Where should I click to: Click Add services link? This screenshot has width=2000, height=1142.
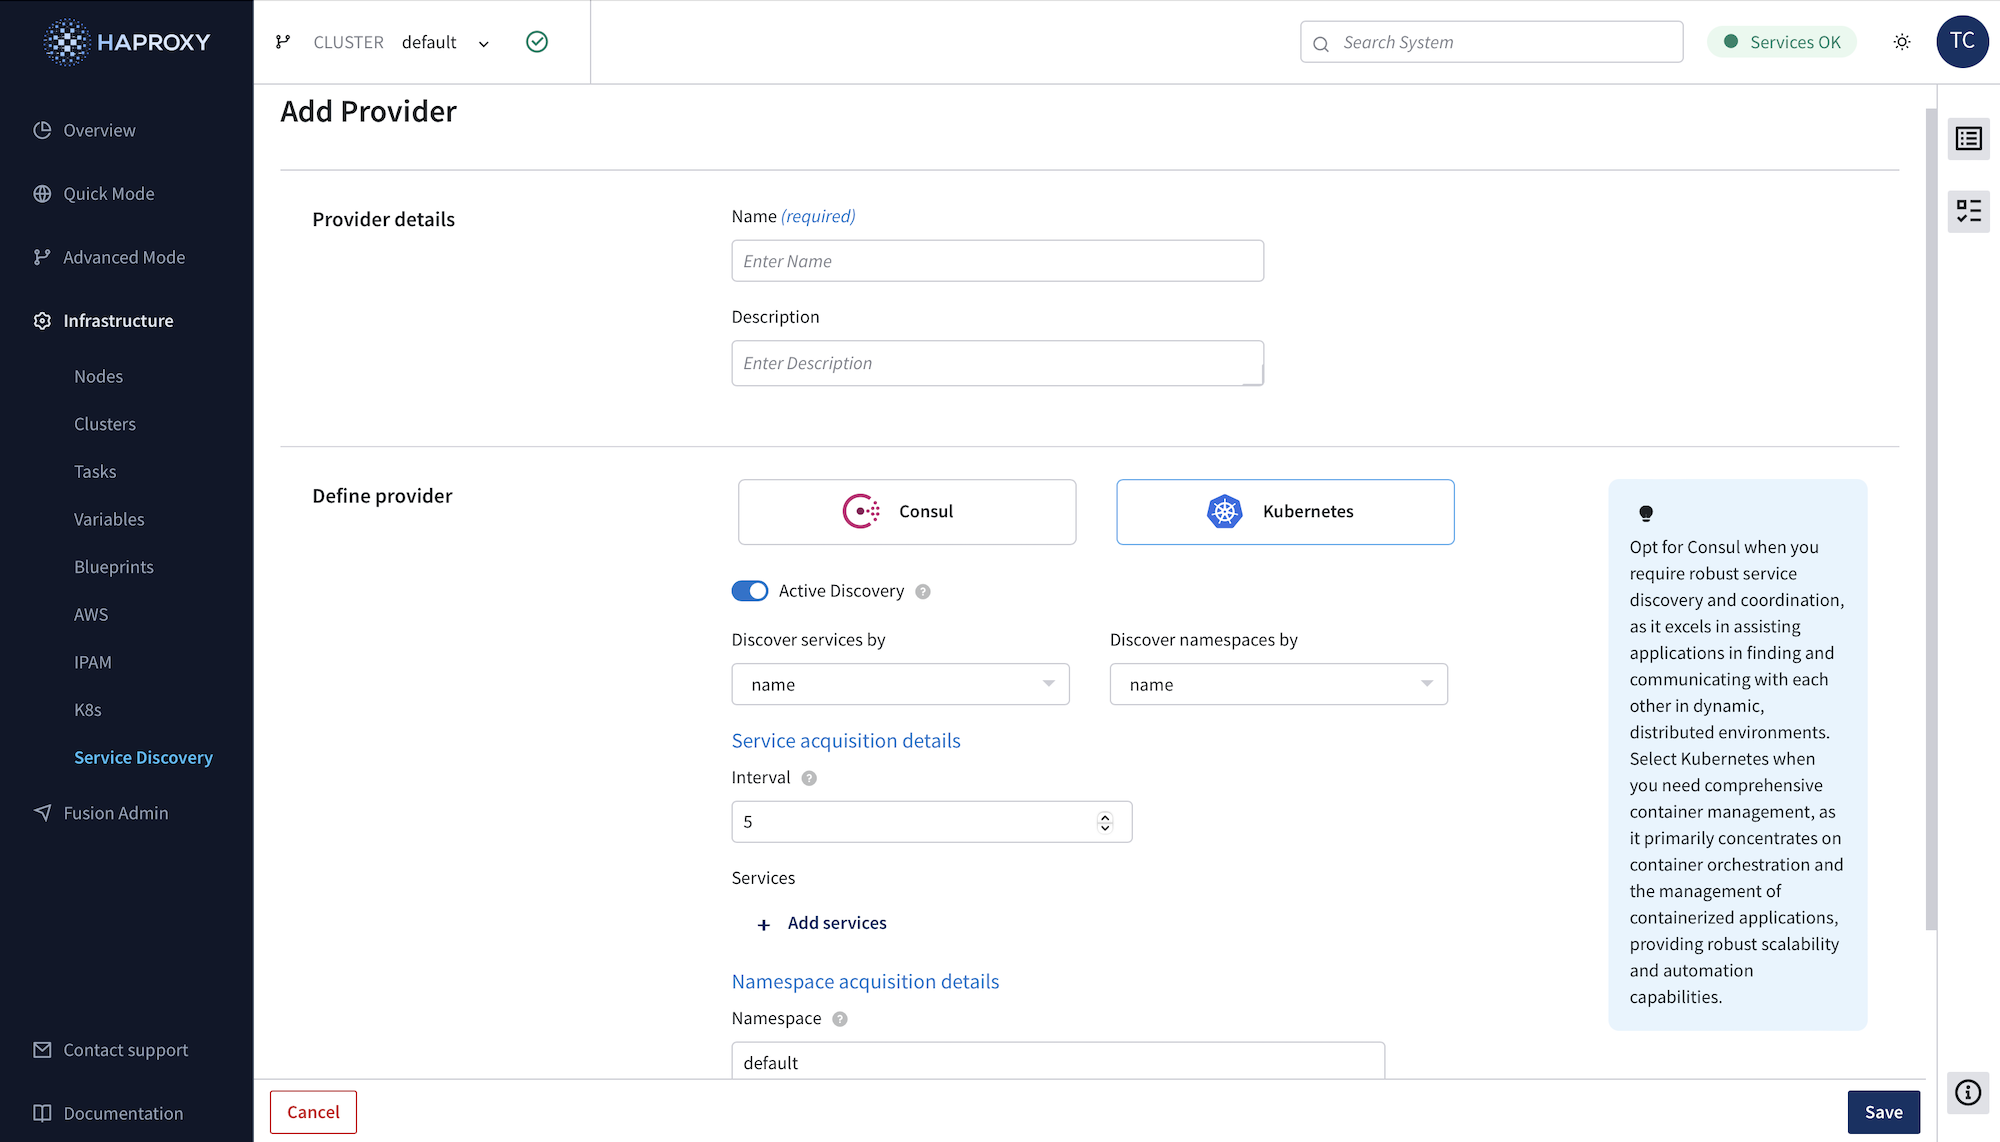[x=837, y=923]
